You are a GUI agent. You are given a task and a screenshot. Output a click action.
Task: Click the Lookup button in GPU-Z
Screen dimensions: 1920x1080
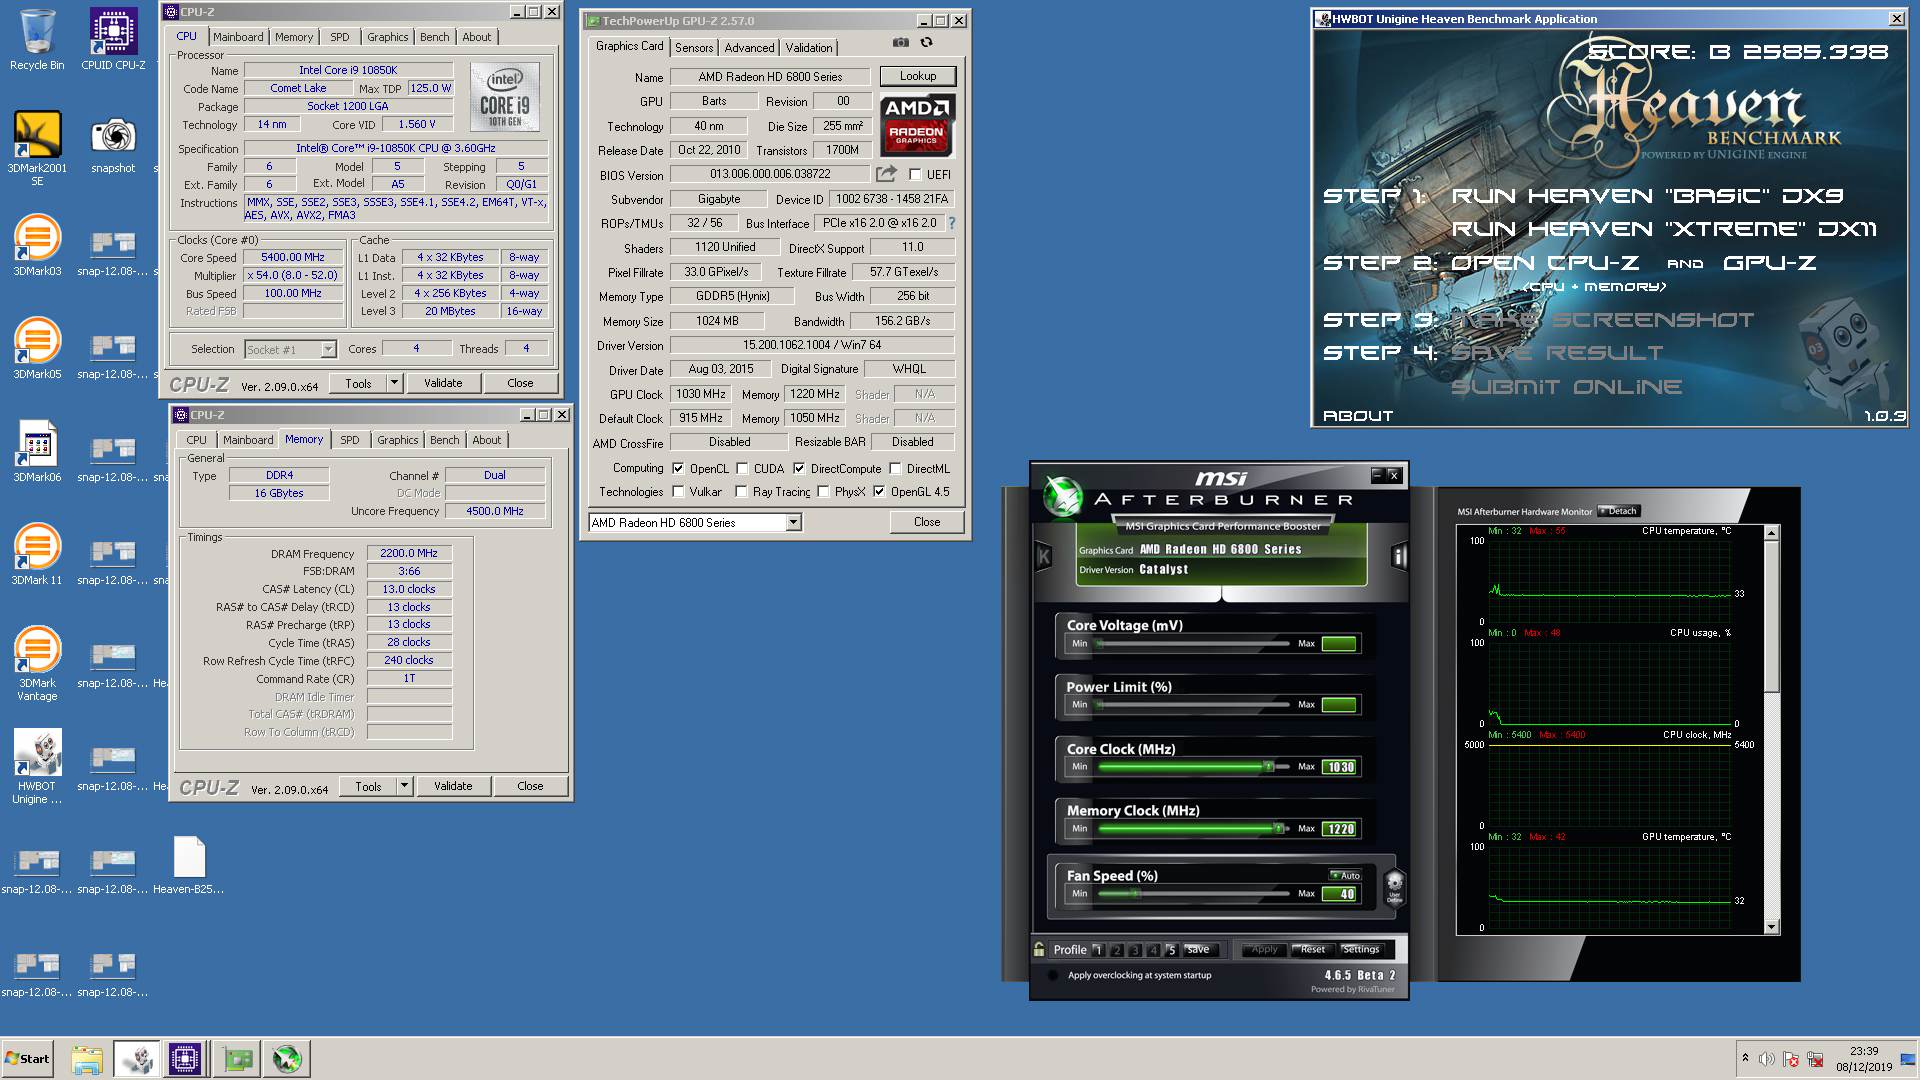(918, 76)
